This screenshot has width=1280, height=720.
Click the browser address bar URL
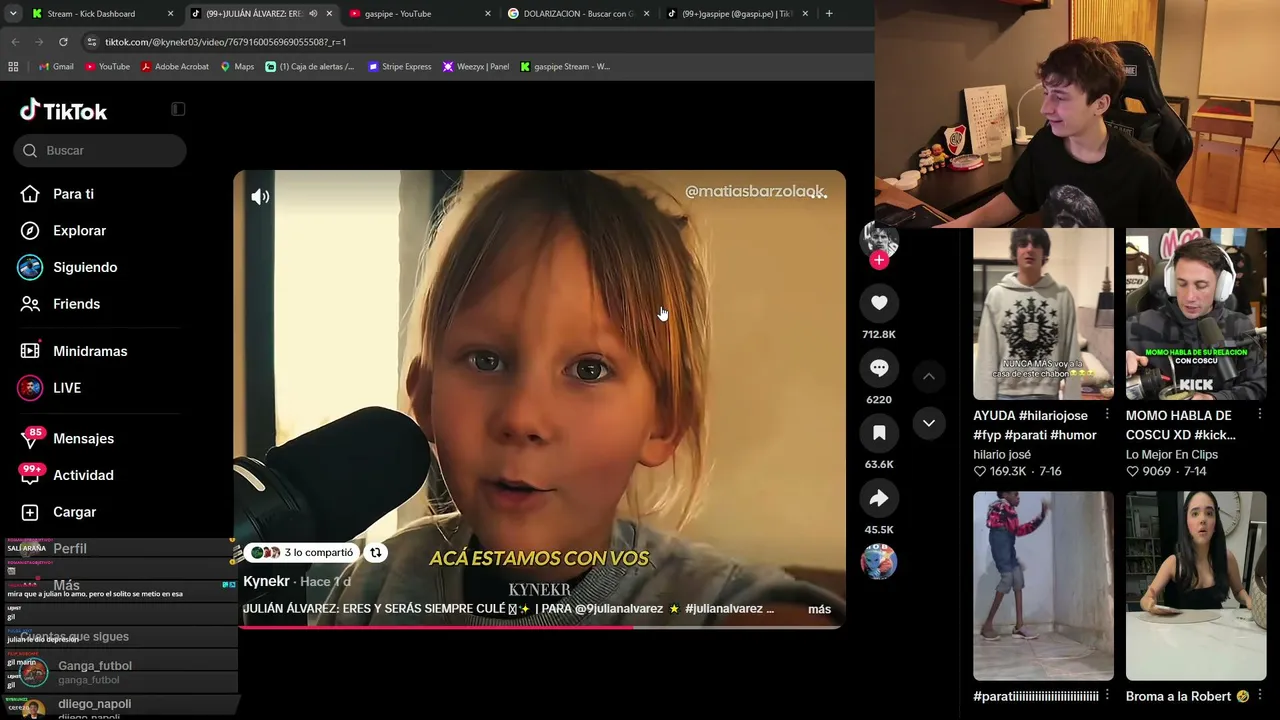226,42
